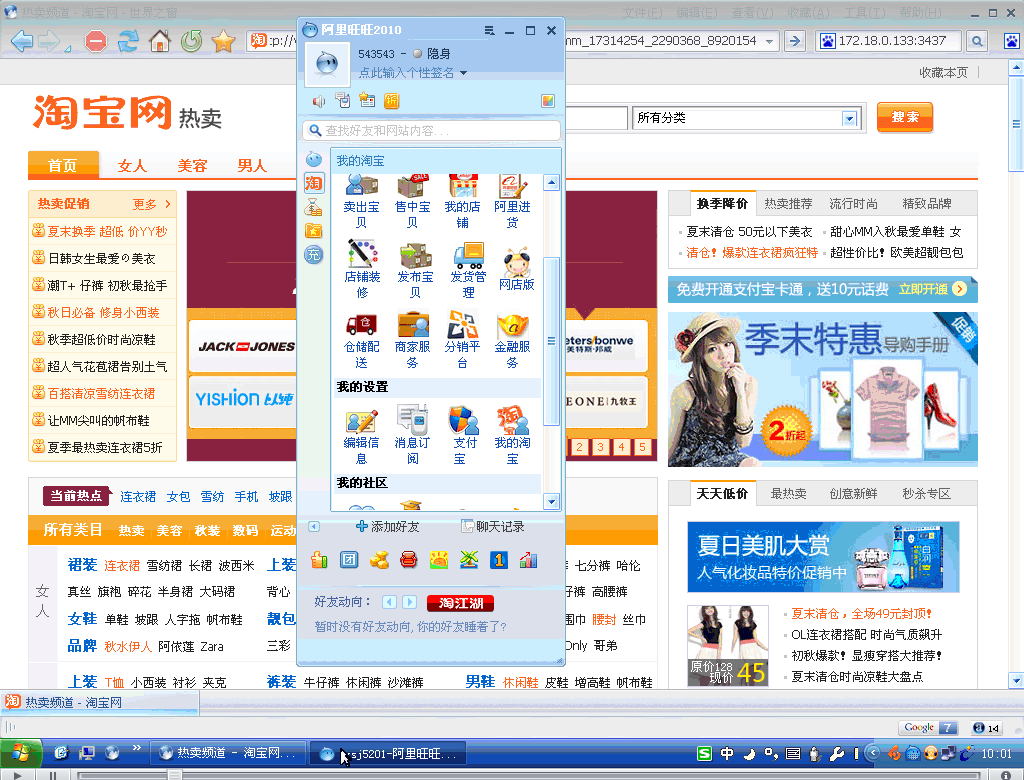Expand the 点此输入个性签名 signature dropdown arrow
Image resolution: width=1024 pixels, height=780 pixels.
pyautogui.click(x=463, y=73)
